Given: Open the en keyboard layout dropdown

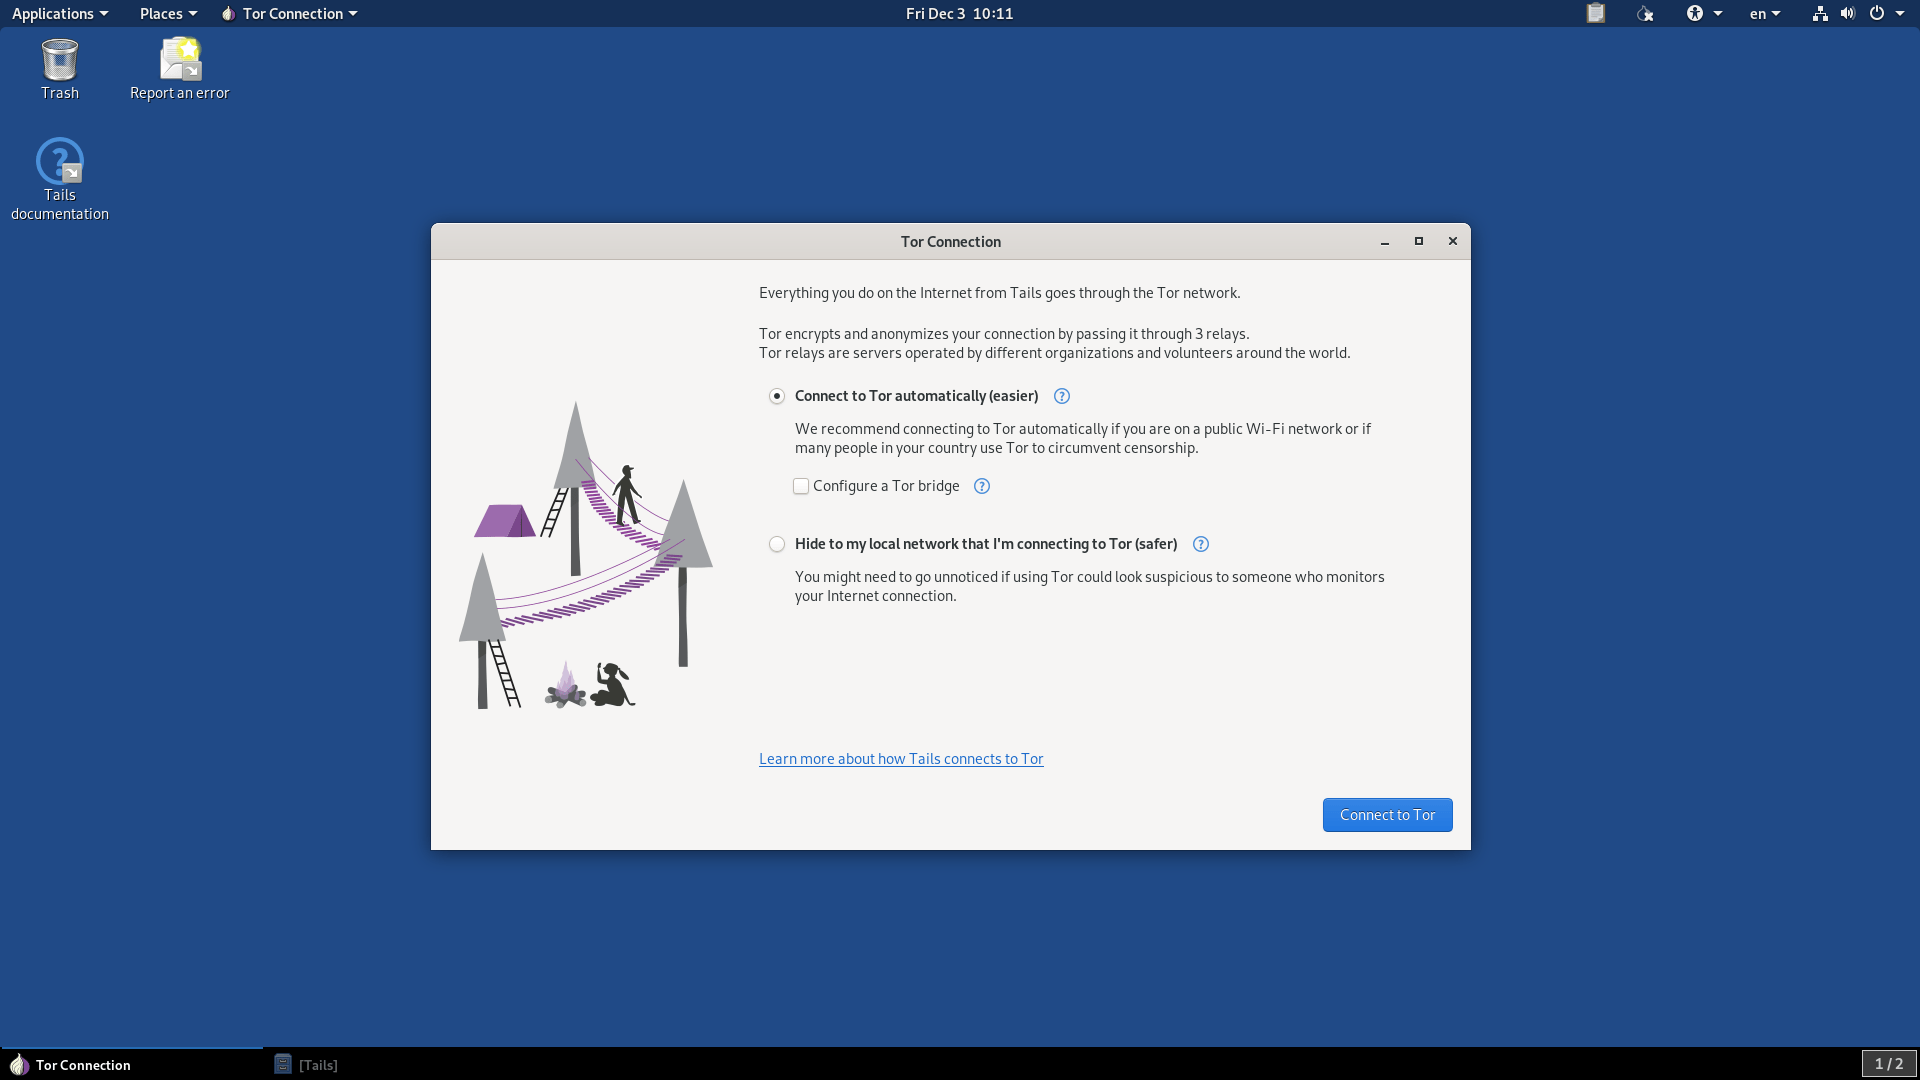Looking at the screenshot, I should pos(1764,13).
